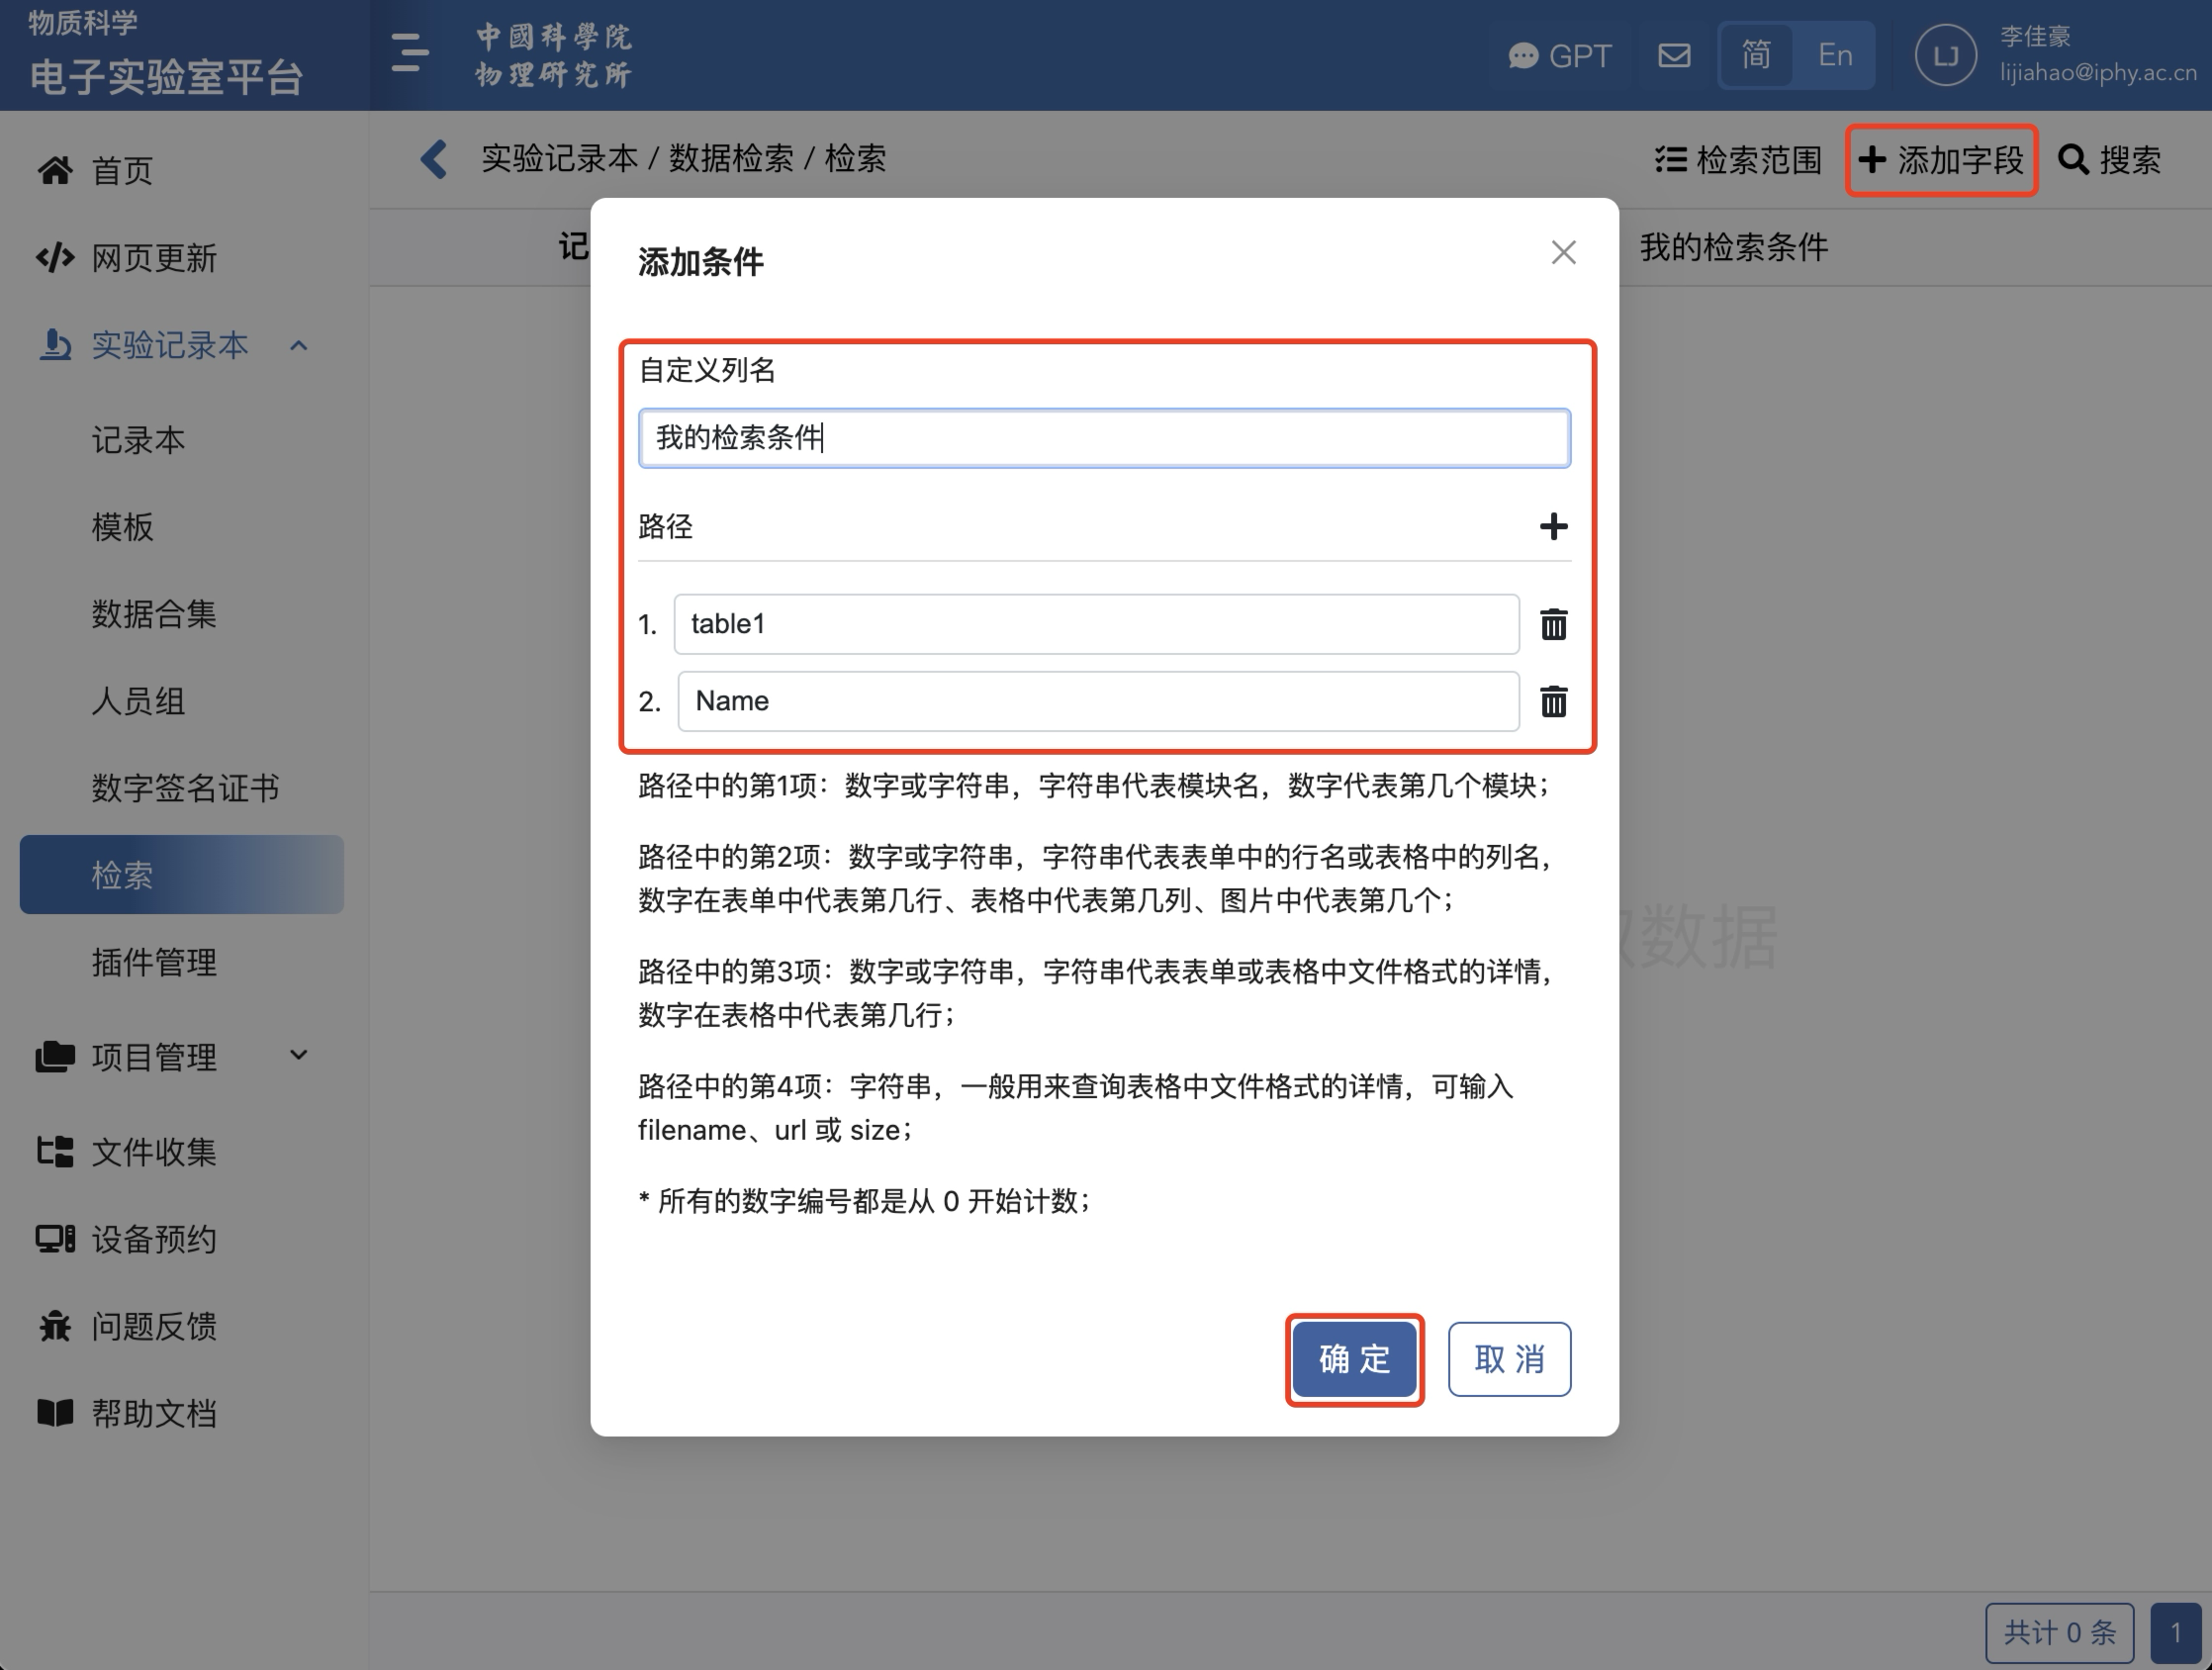The width and height of the screenshot is (2212, 1670).
Task: Click the 实验记录本 microscope icon
Action: [55, 345]
